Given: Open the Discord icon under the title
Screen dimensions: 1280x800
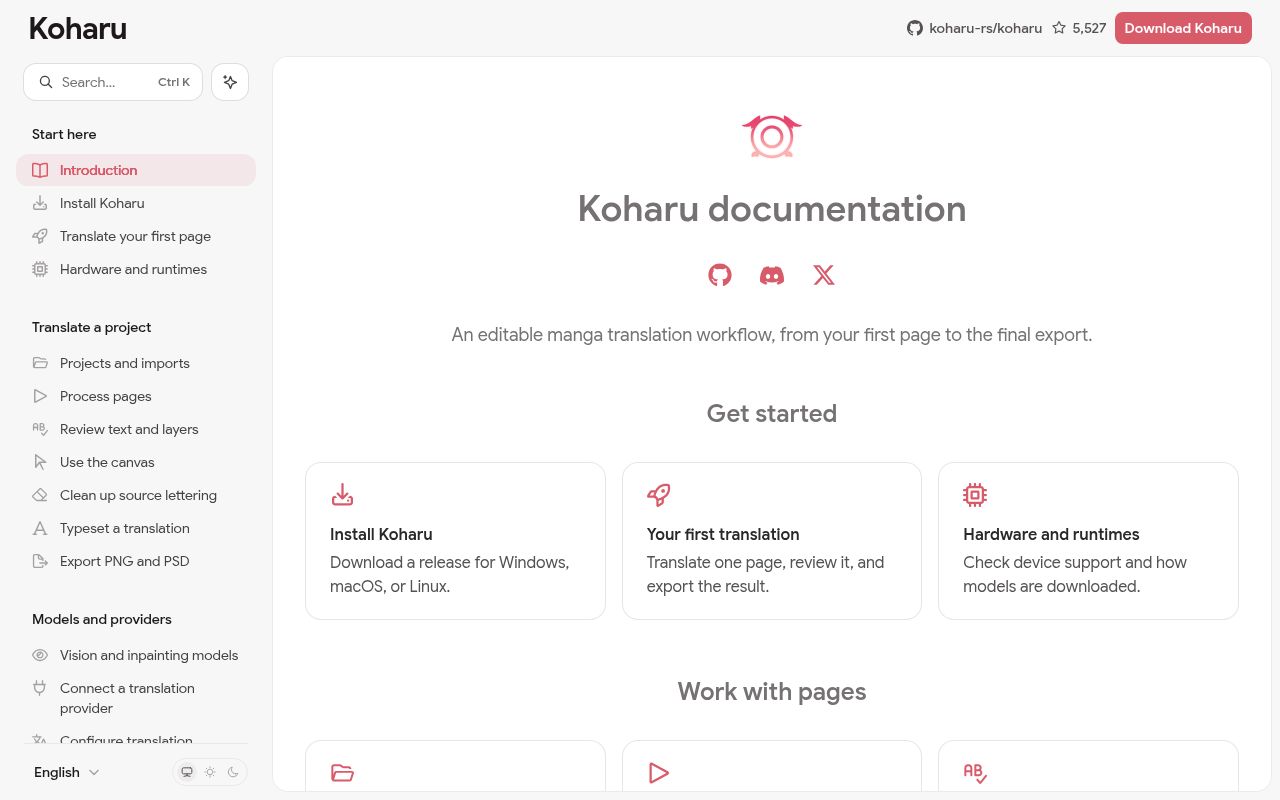Looking at the screenshot, I should [772, 275].
